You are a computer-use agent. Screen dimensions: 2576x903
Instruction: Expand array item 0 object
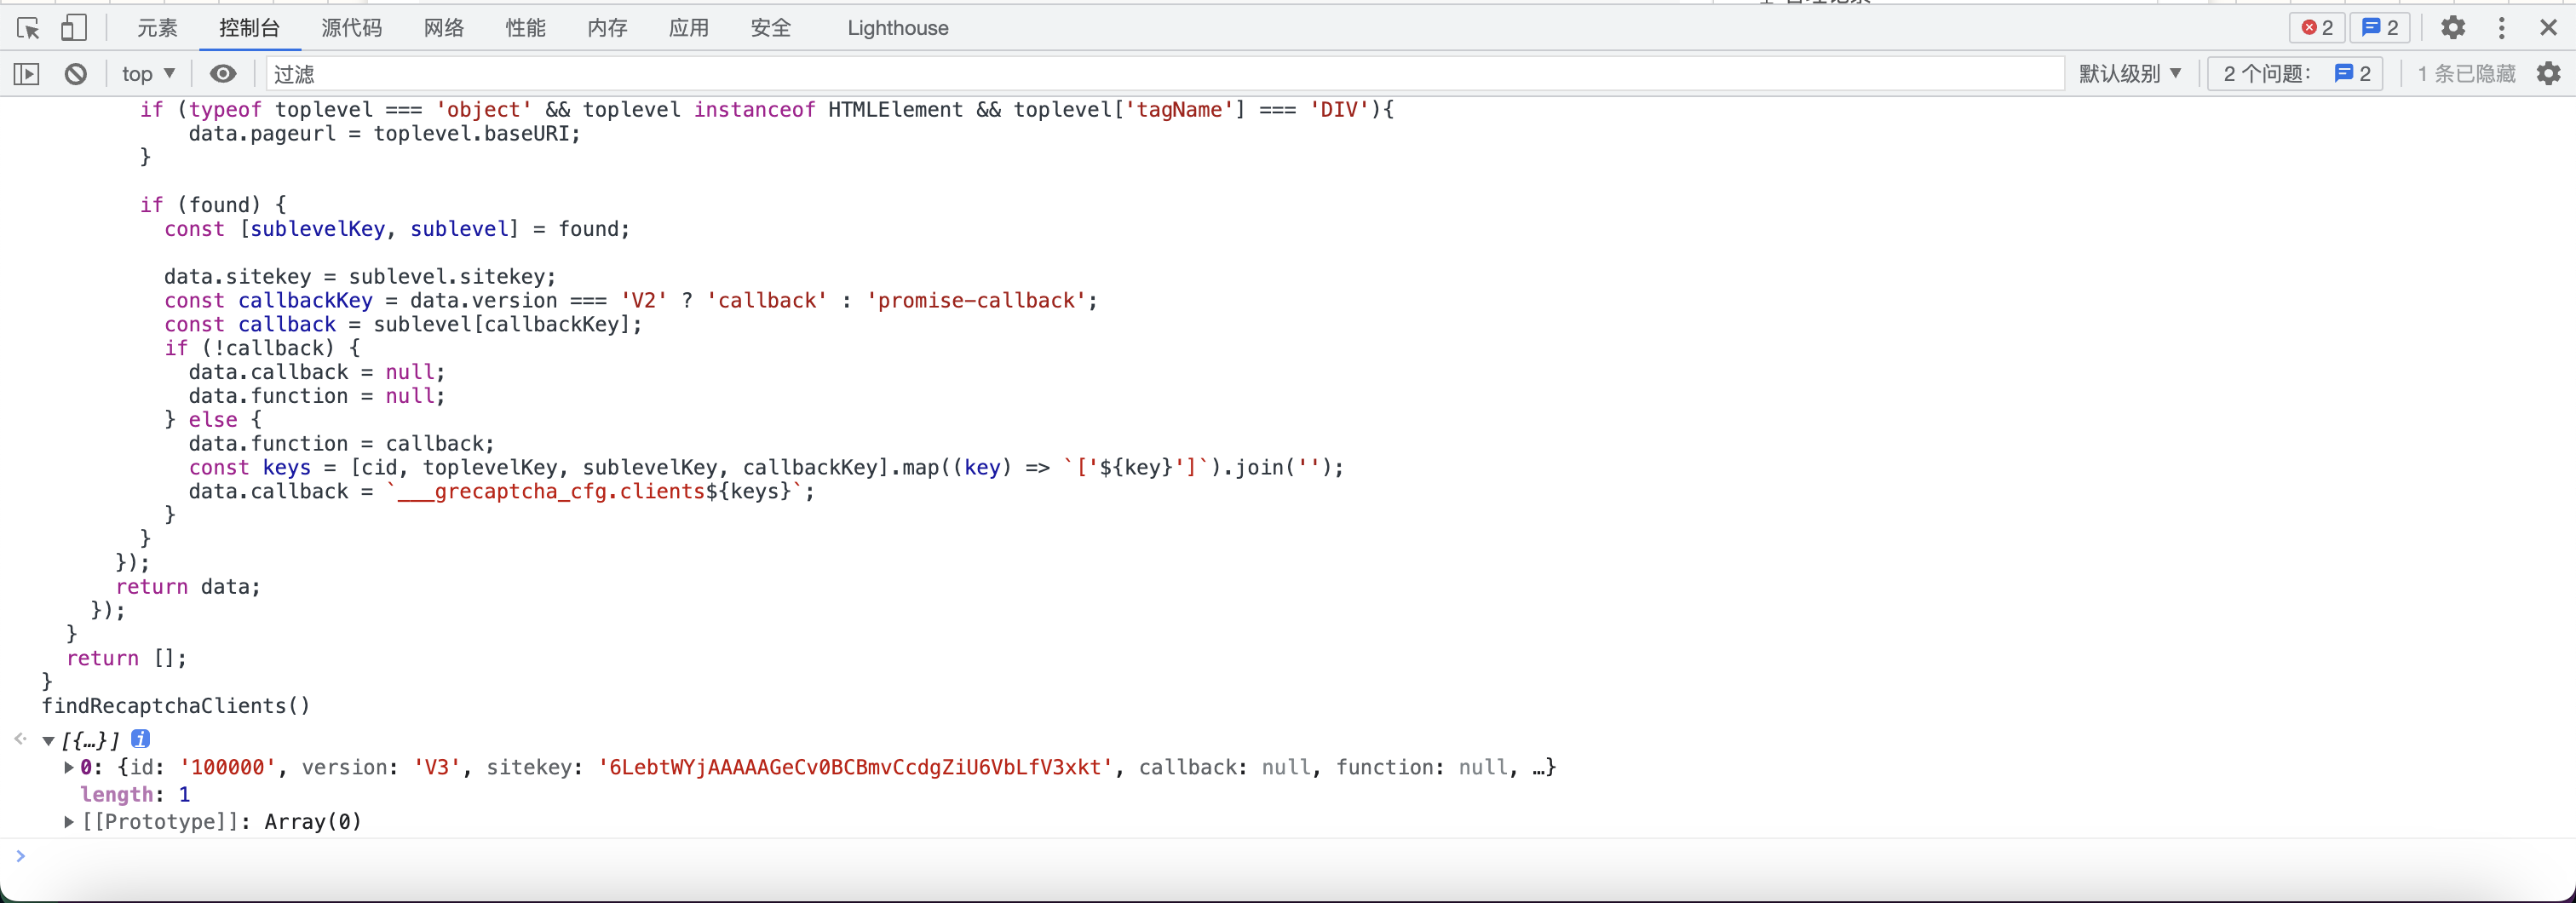(69, 768)
